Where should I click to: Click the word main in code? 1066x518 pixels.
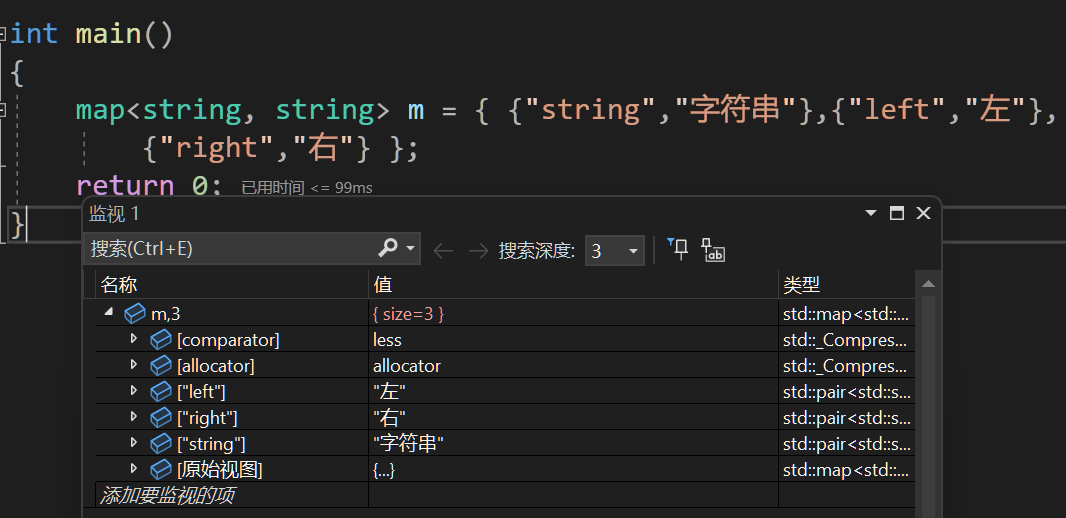pyautogui.click(x=108, y=33)
